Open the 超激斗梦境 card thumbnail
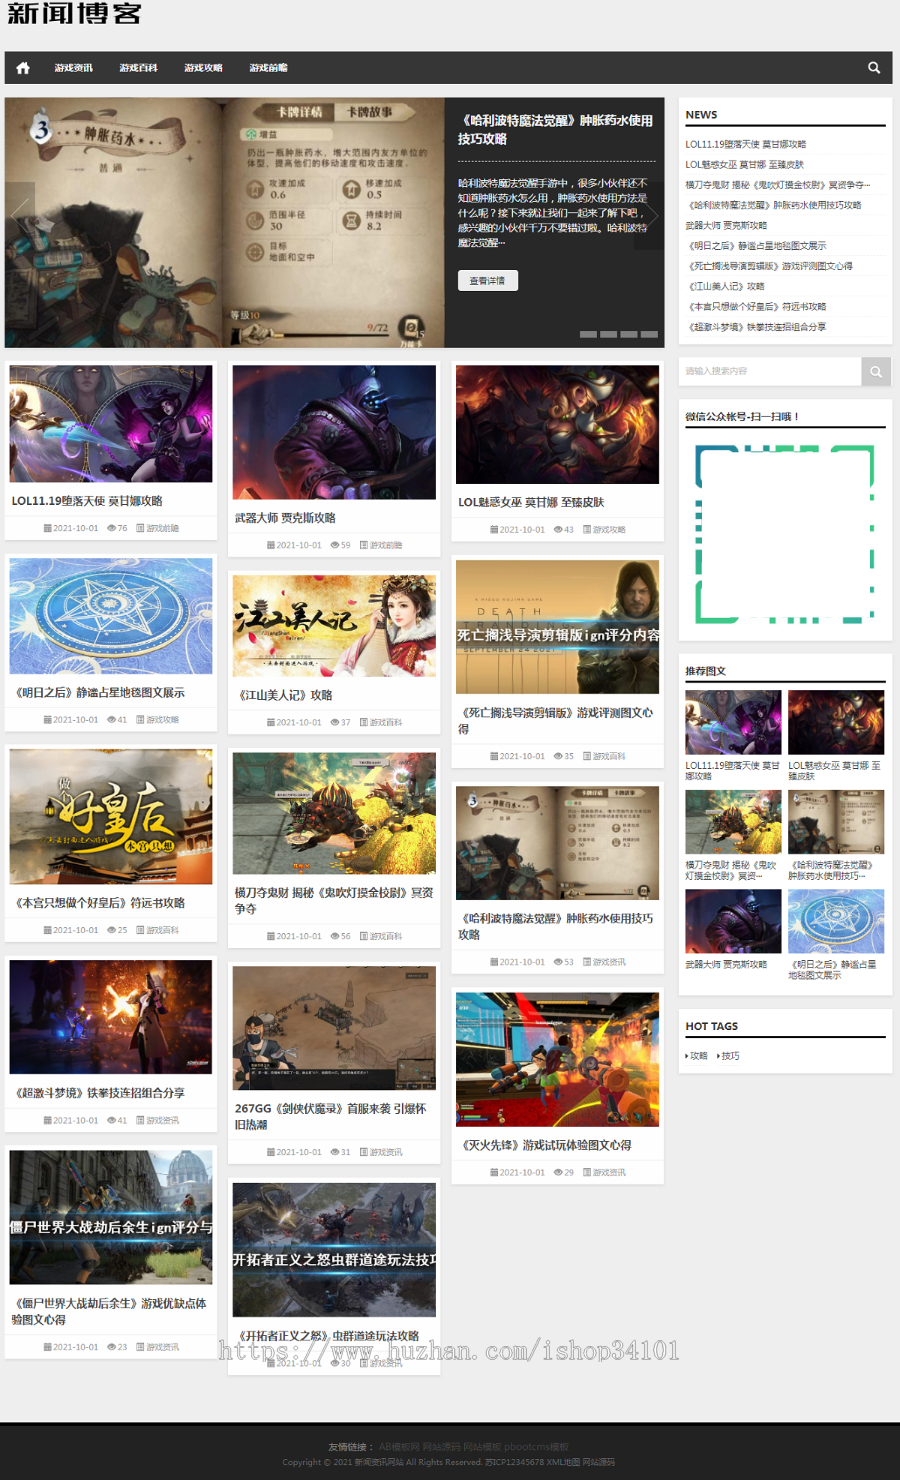The width and height of the screenshot is (900, 1480). click(111, 1017)
